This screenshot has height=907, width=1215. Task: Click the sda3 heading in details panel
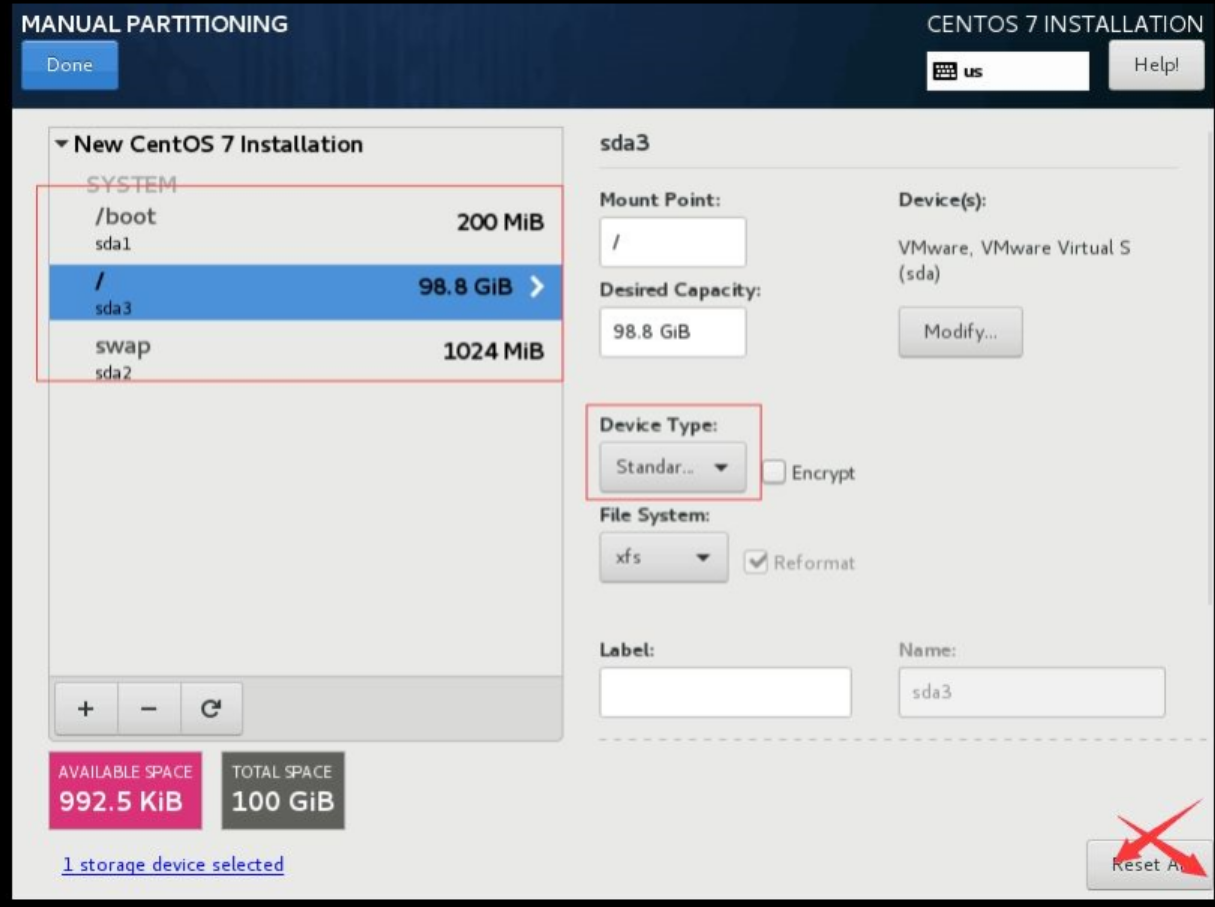624,143
